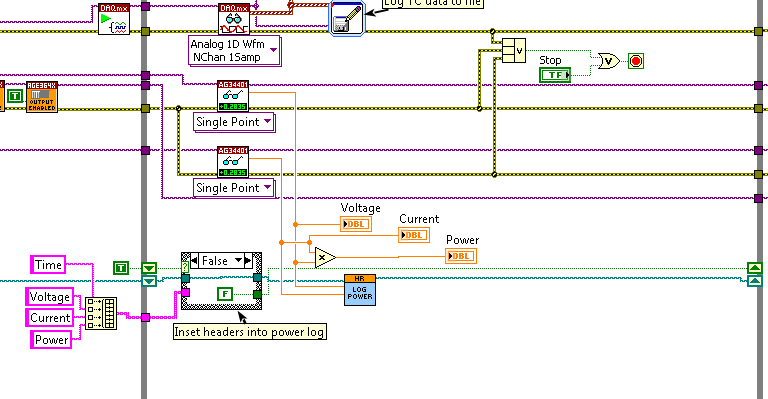Viewport: 768px width, 399px height.
Task: Select the LOG POWER subVI icon
Action: (x=360, y=290)
